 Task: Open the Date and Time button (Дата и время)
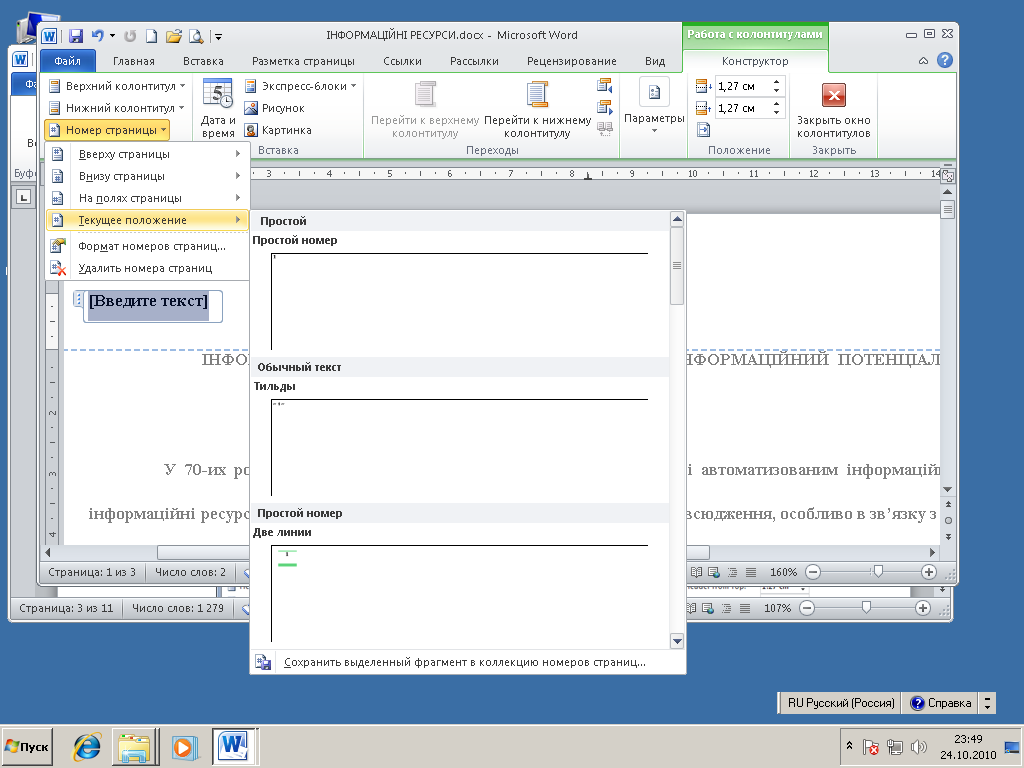pyautogui.click(x=217, y=108)
